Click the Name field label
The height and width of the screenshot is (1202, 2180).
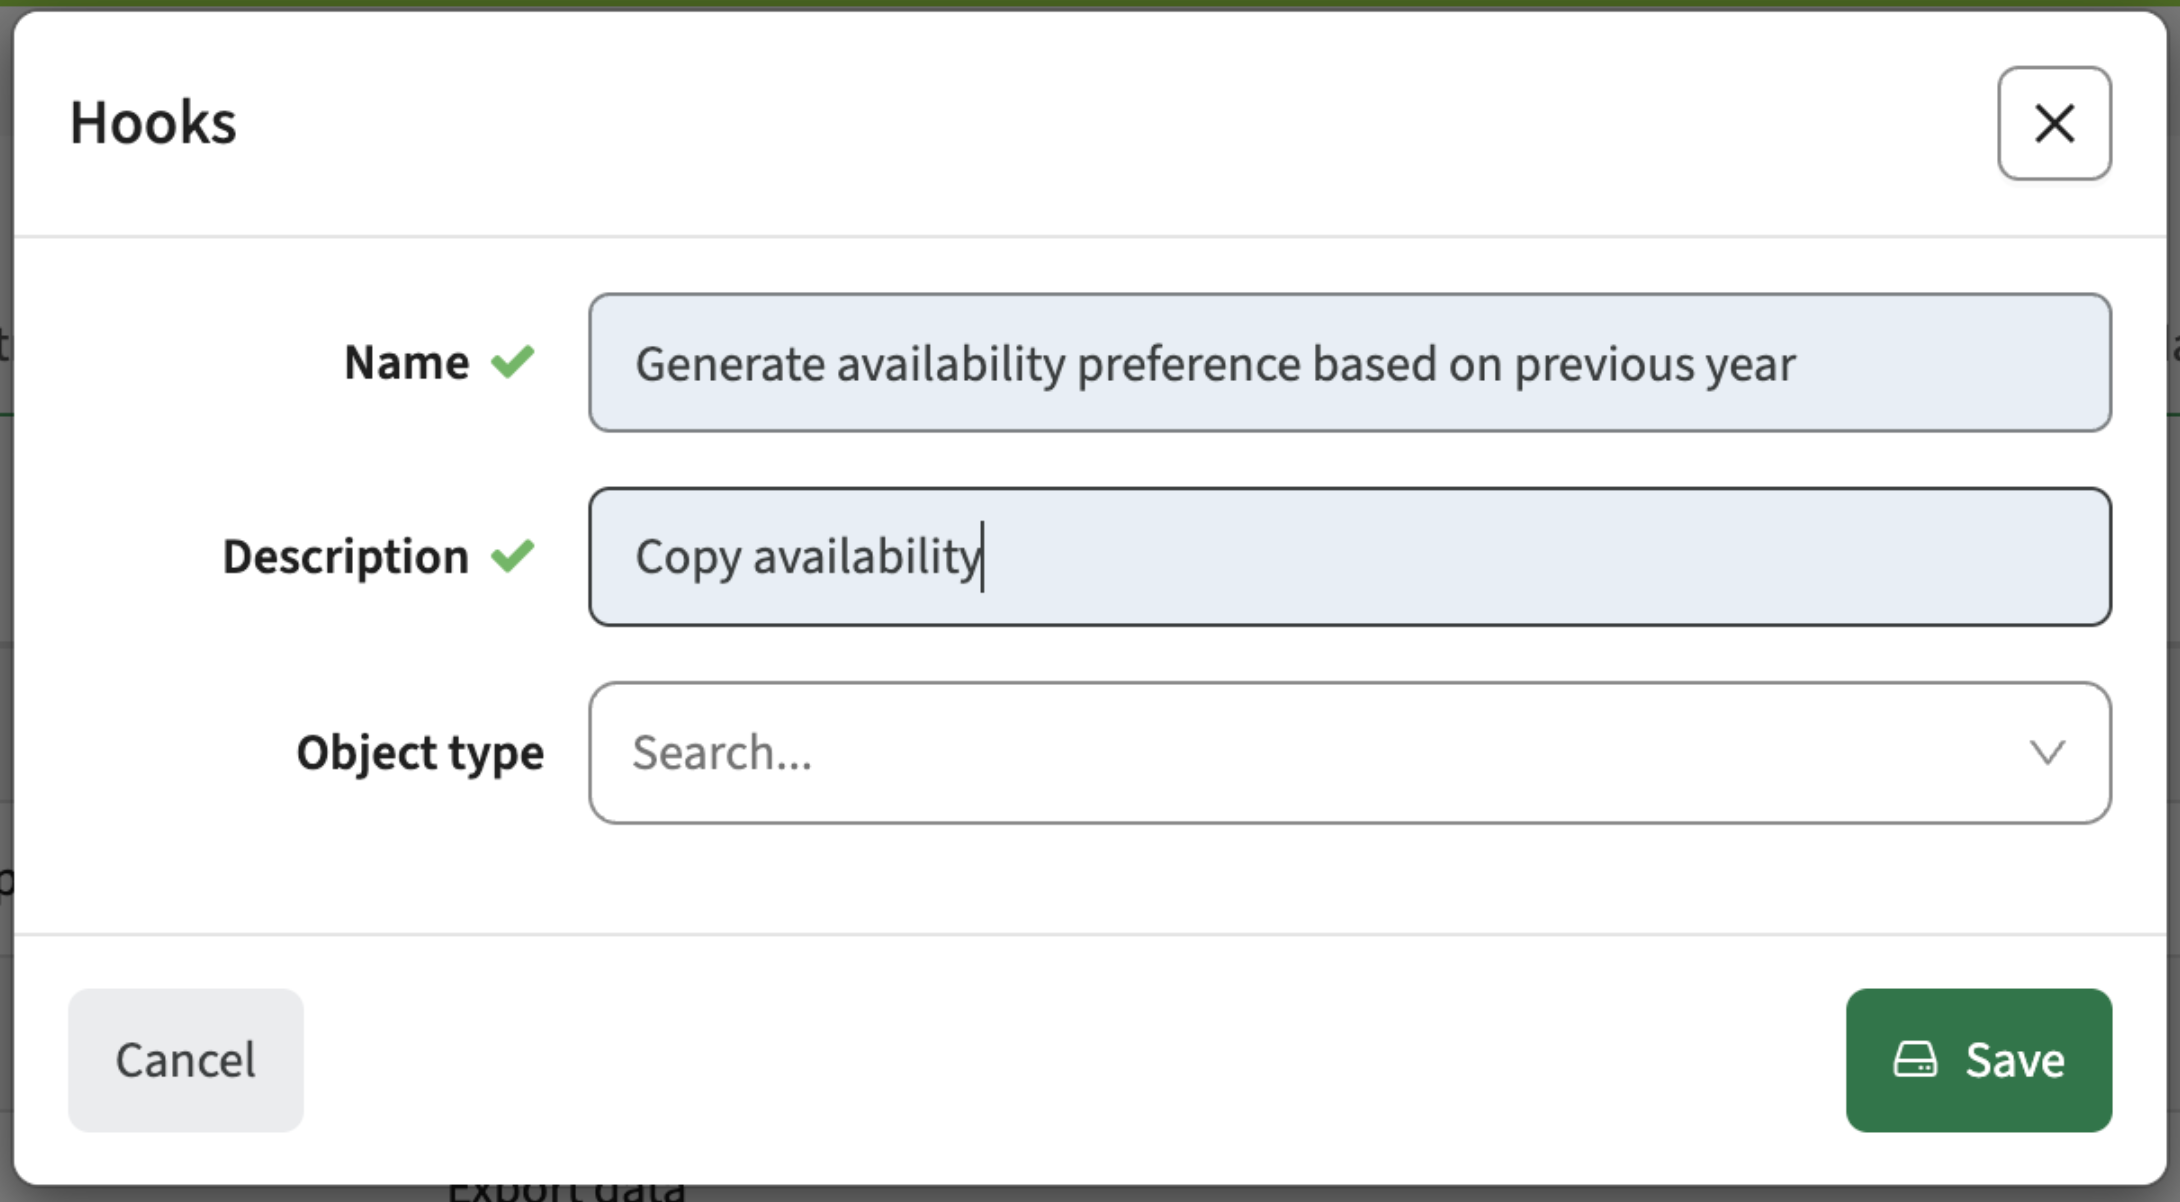[406, 362]
